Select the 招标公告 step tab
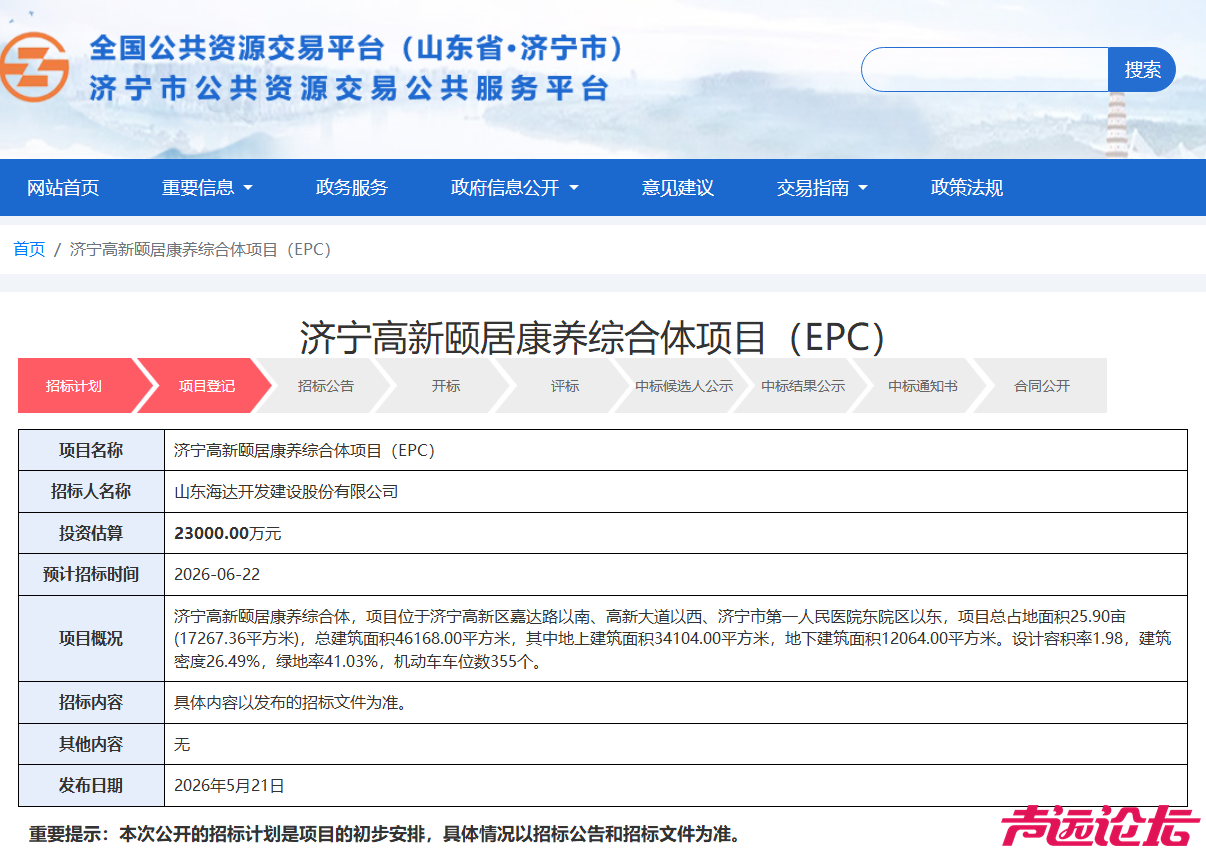 coord(326,386)
